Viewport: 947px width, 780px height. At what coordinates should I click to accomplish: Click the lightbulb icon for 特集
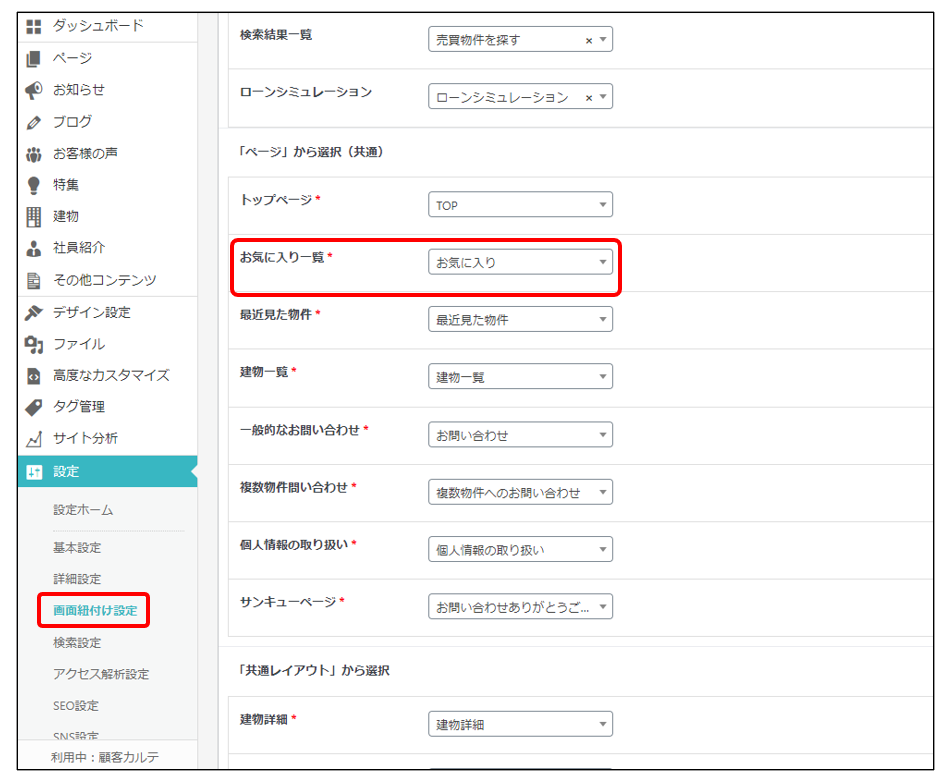coord(34,185)
